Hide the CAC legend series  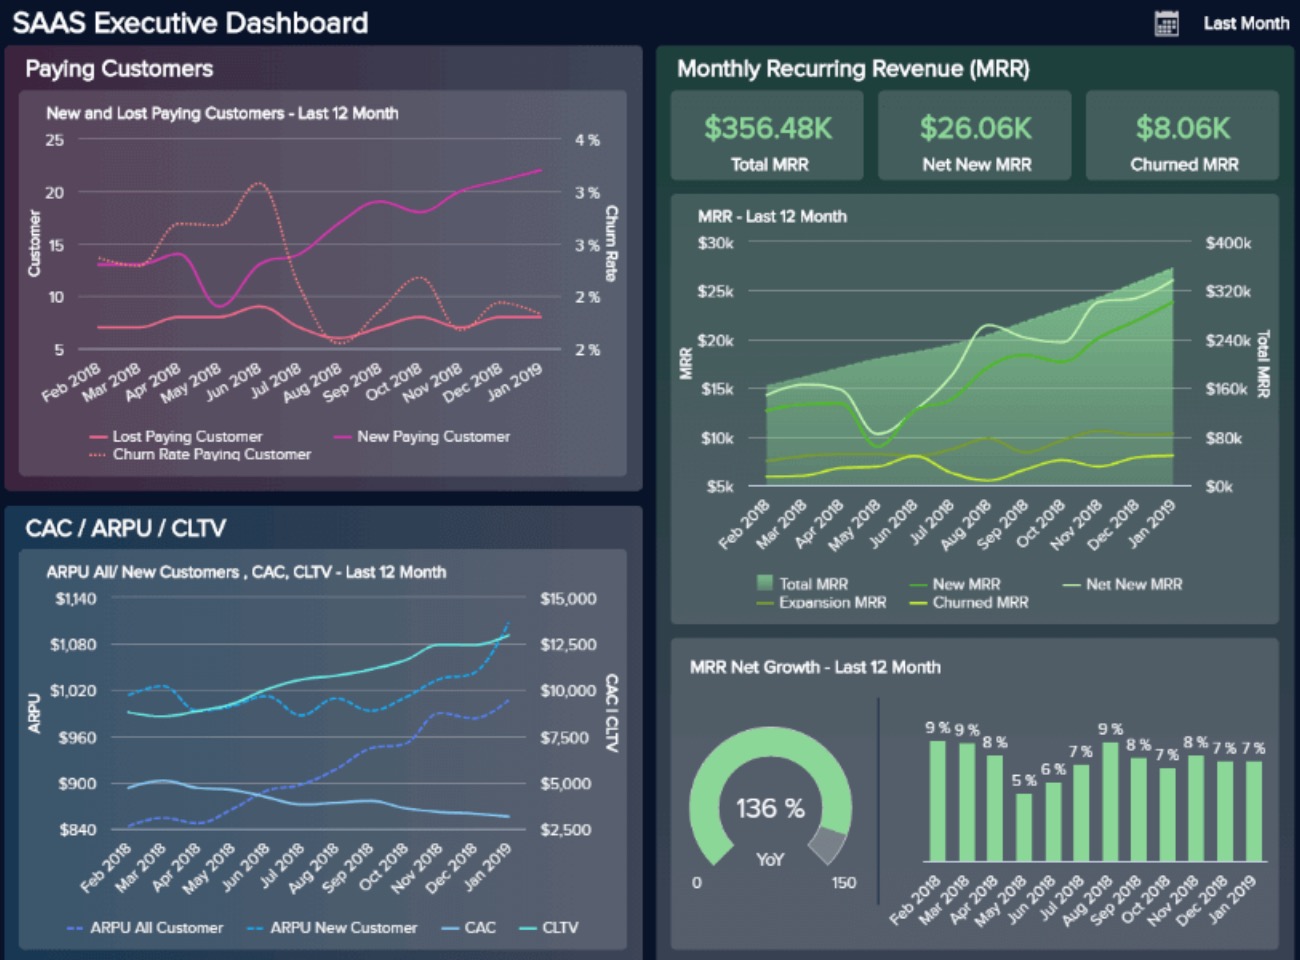click(x=469, y=927)
